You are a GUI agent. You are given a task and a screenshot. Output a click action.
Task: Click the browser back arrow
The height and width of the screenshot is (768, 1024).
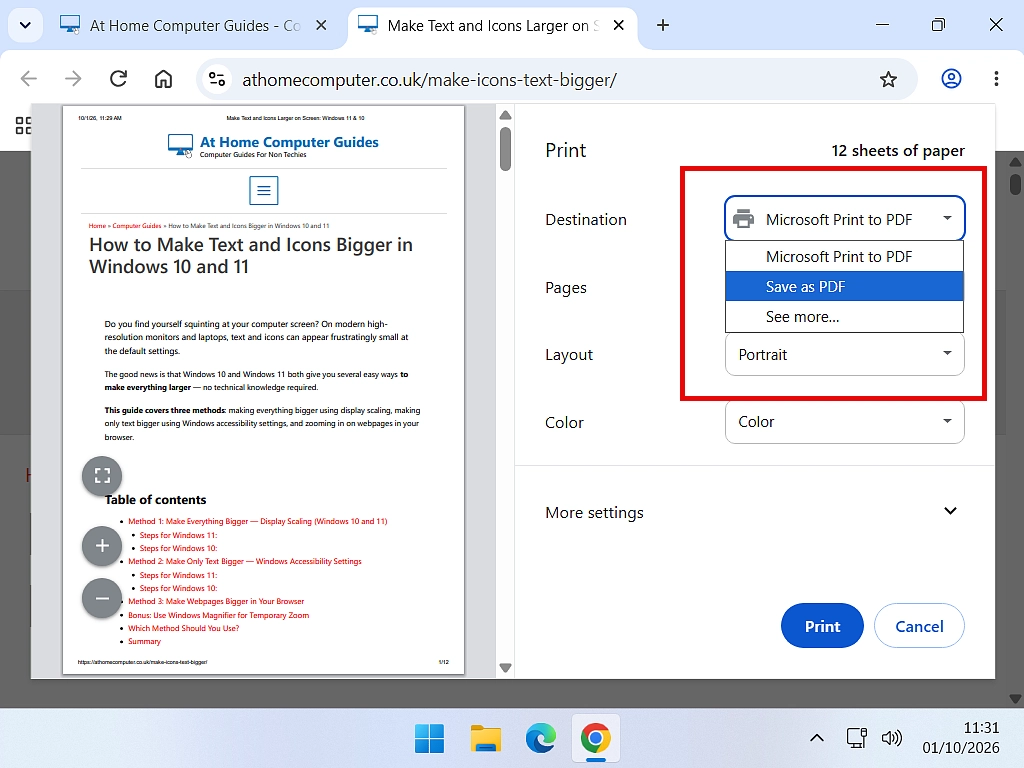pyautogui.click(x=29, y=79)
